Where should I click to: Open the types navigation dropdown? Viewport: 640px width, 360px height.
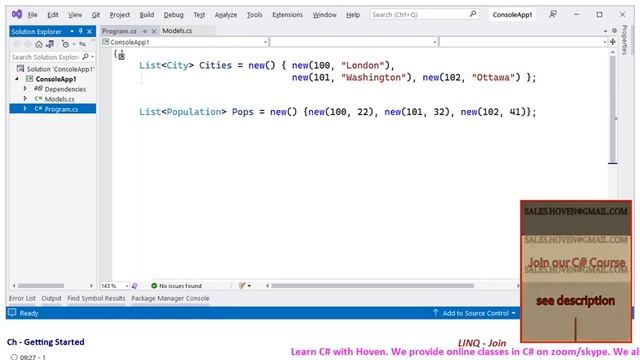point(435,42)
